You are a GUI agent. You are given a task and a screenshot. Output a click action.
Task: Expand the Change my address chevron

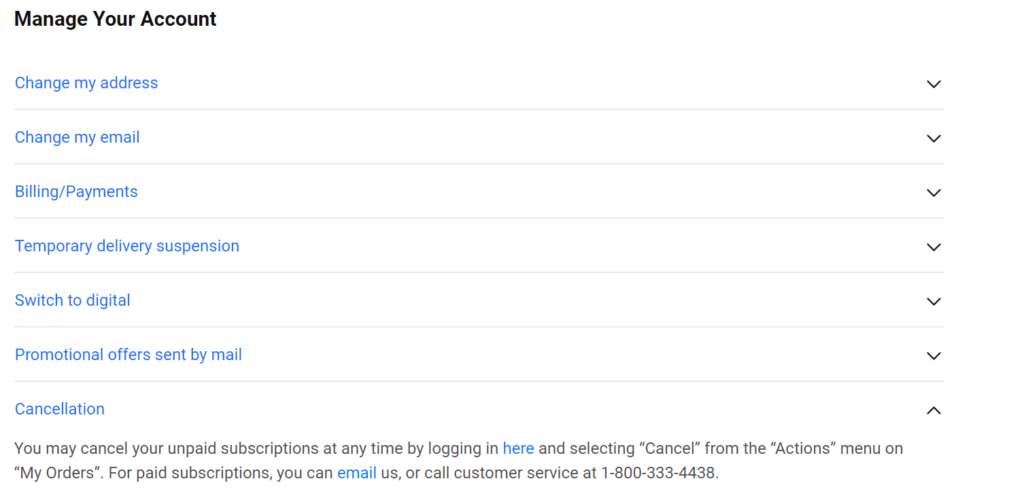[x=933, y=84]
